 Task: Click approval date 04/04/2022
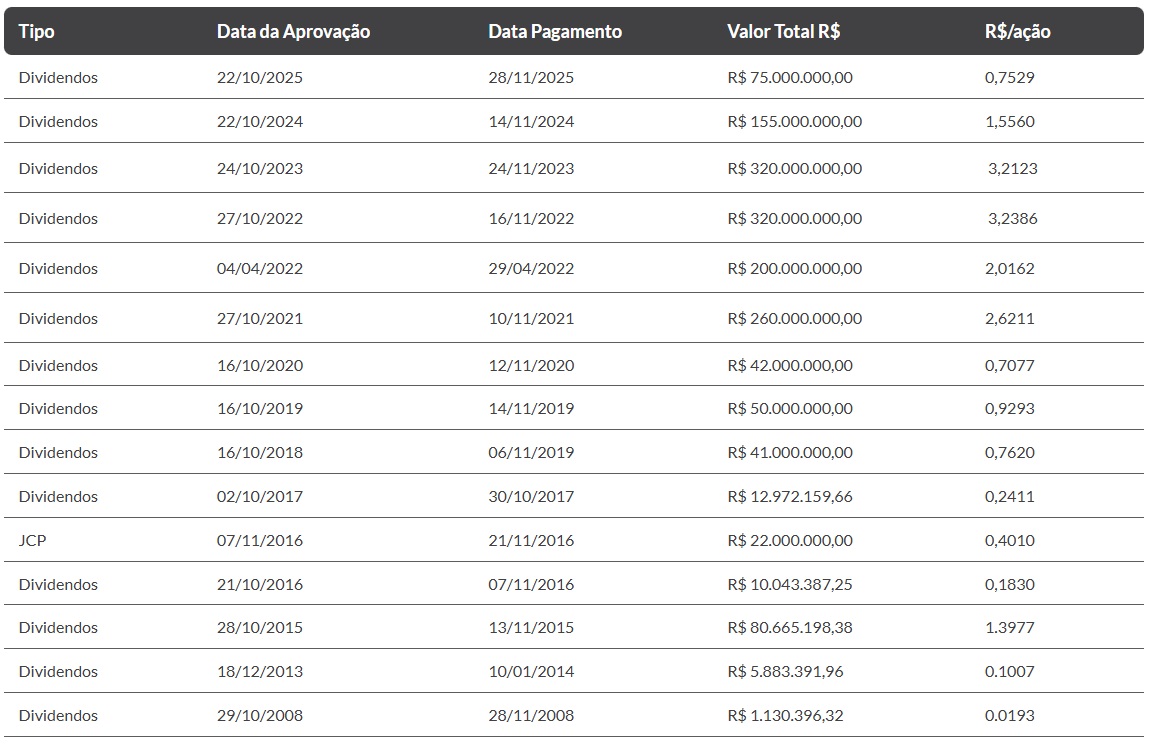coord(259,268)
